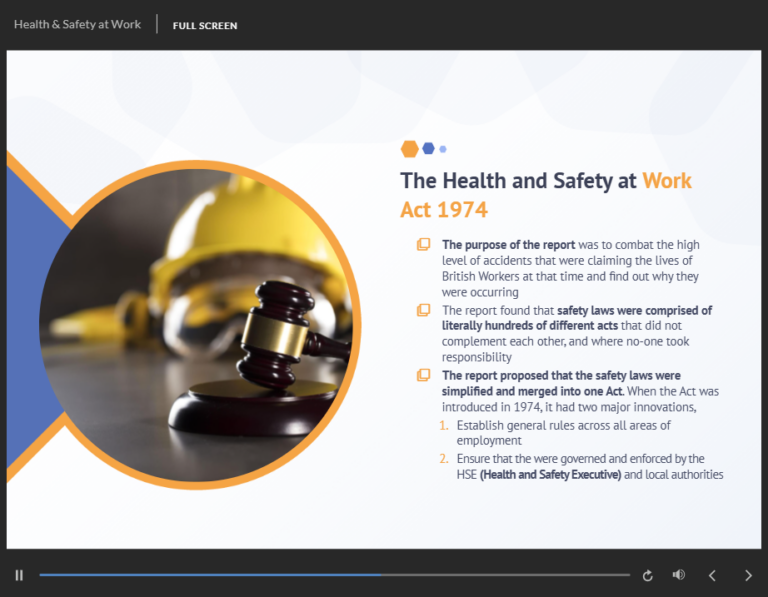Open FULL SCREEN mode
Viewport: 768px width, 597px height.
pyautogui.click(x=205, y=25)
